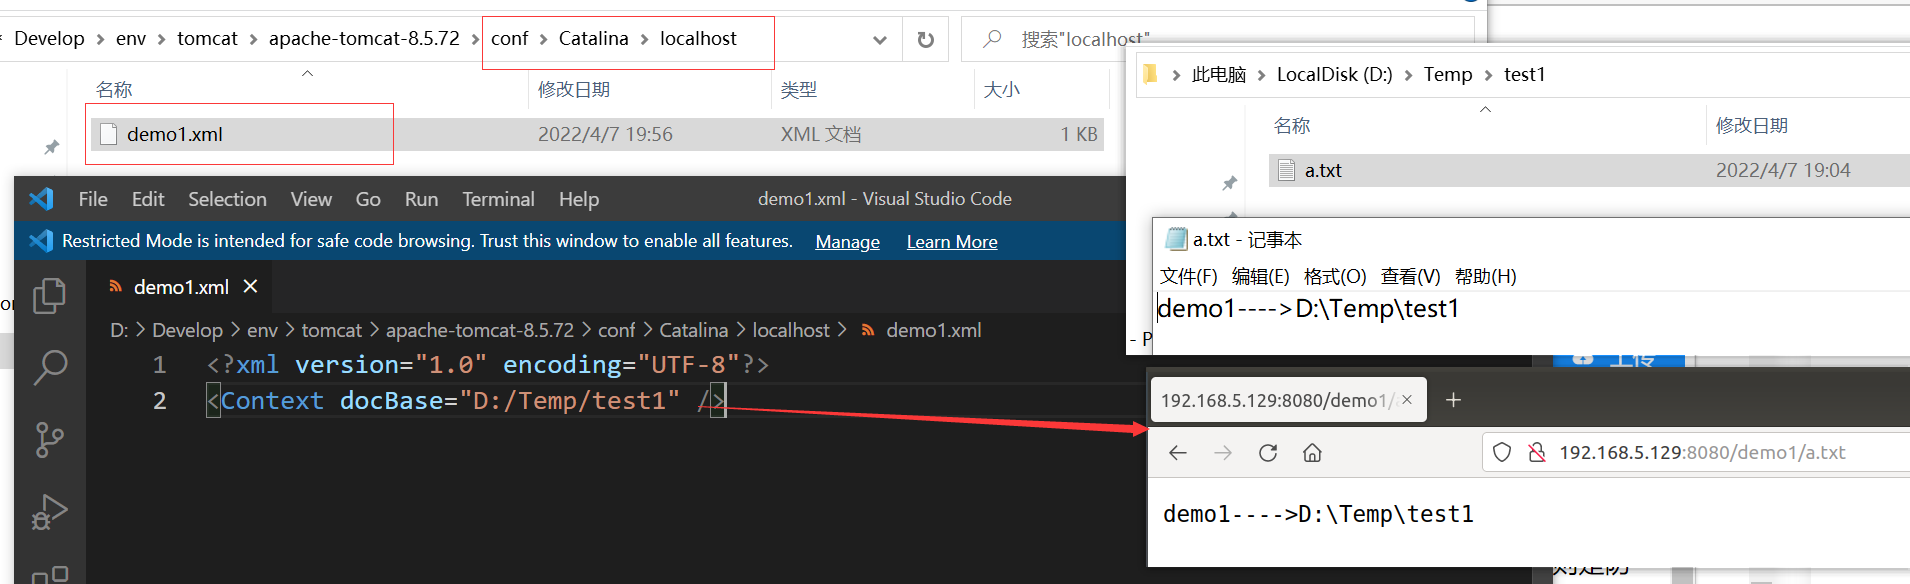The width and height of the screenshot is (1910, 584).
Task: Go to the browser home page
Action: [x=1312, y=453]
